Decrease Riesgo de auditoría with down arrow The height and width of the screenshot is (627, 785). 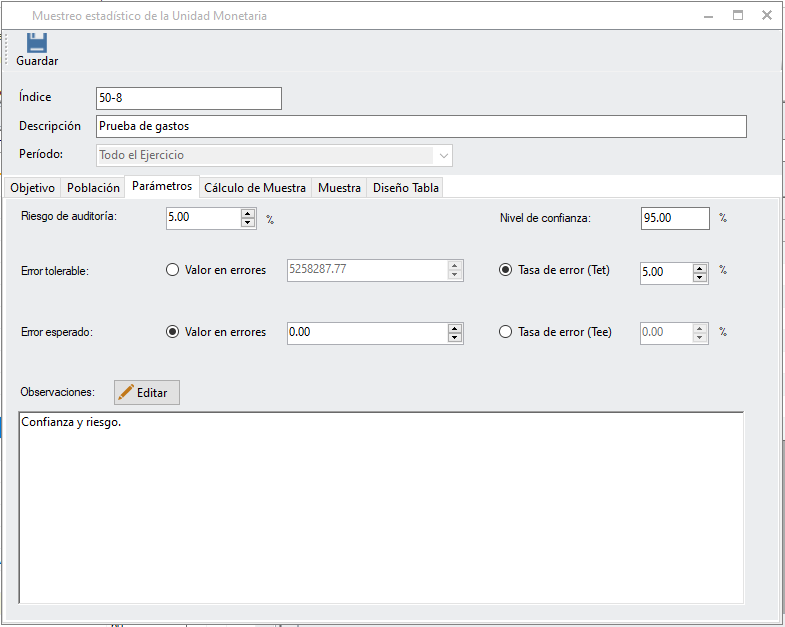[x=248, y=223]
